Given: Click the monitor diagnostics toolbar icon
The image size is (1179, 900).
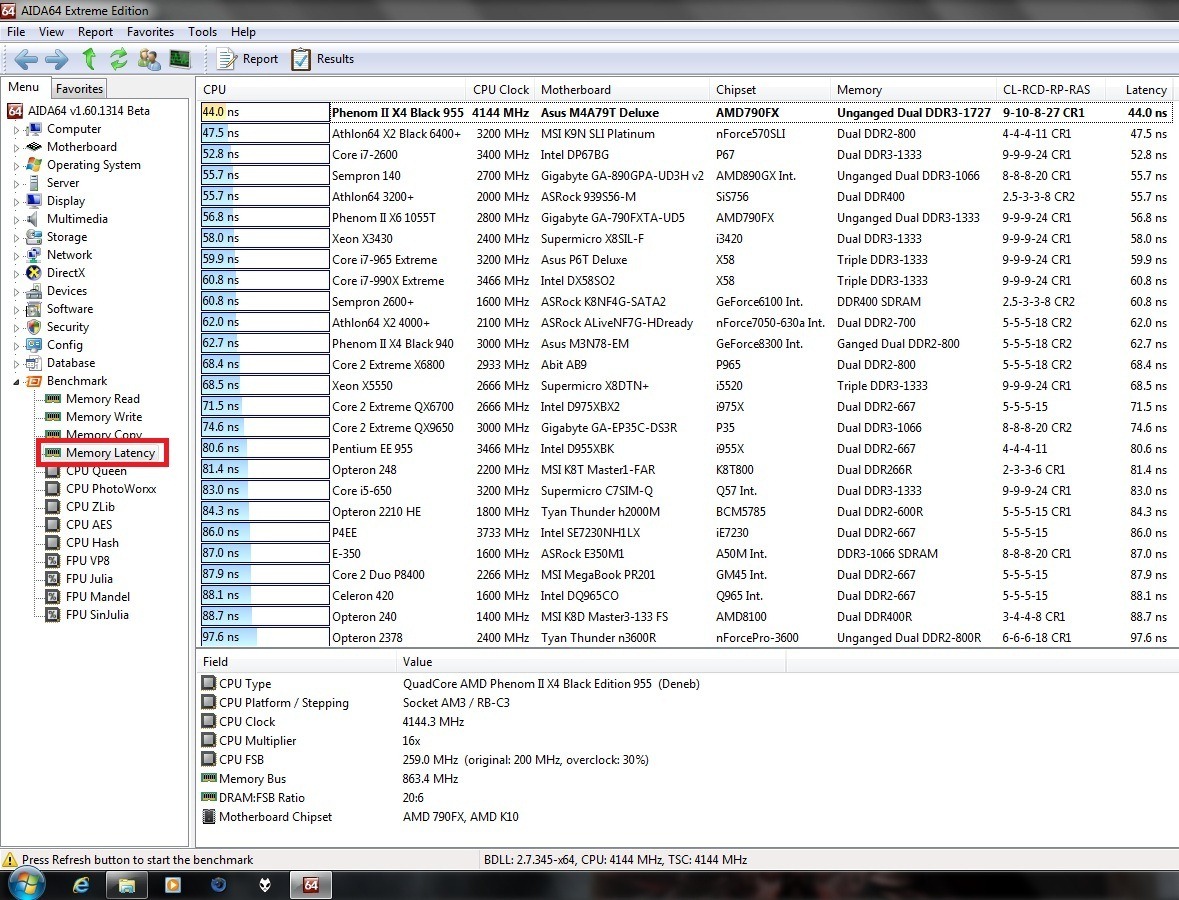Looking at the screenshot, I should [x=180, y=59].
